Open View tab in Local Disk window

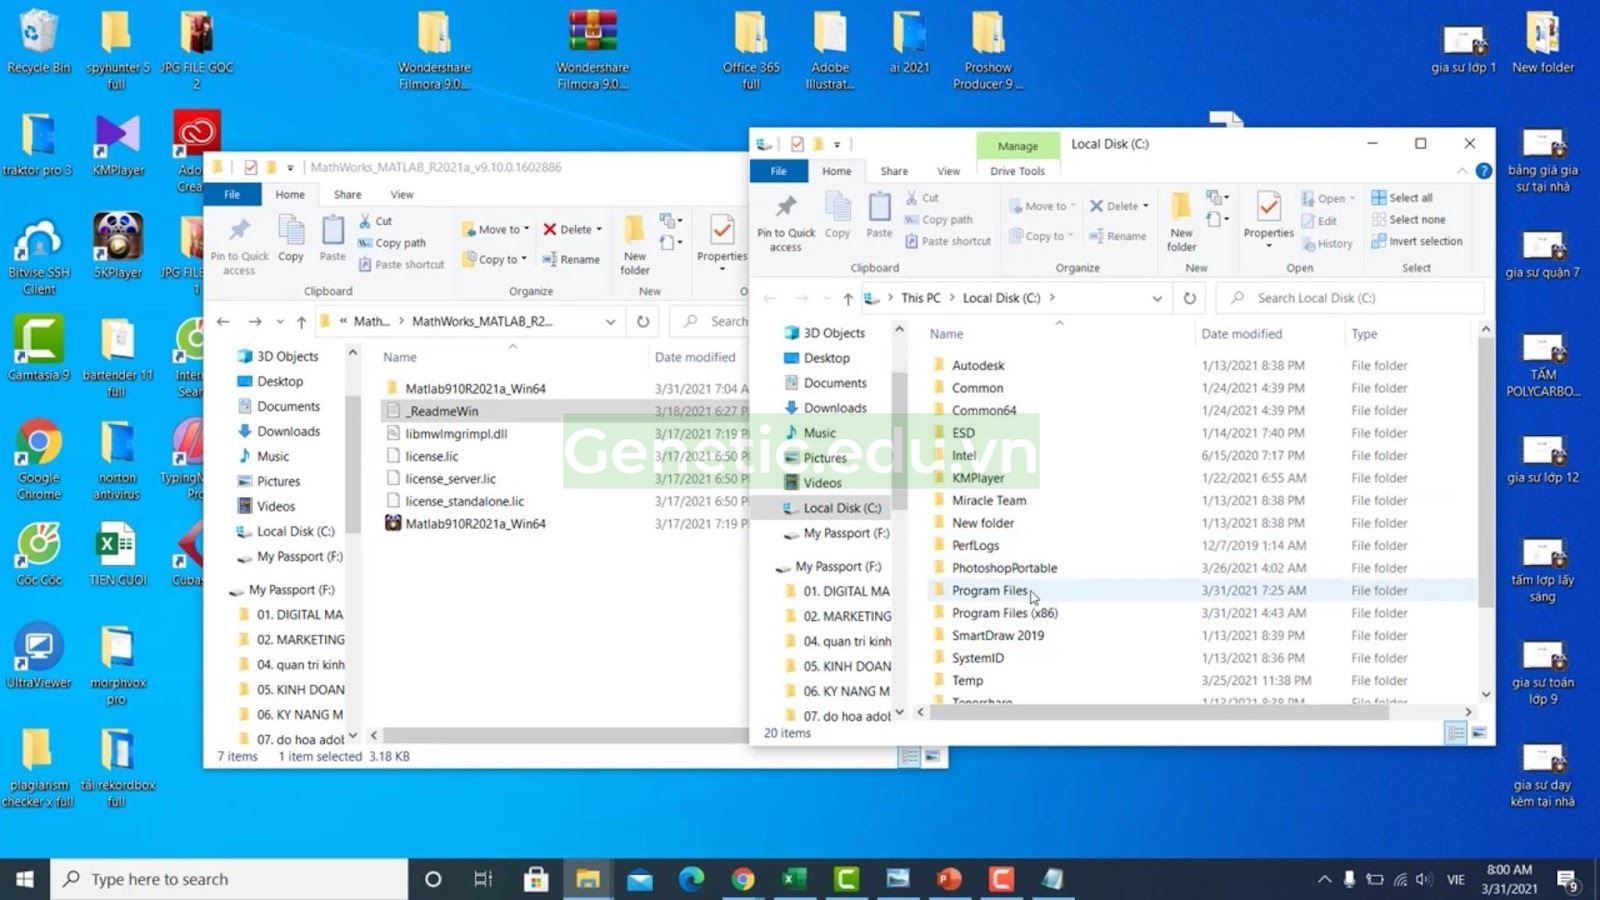[x=948, y=171]
